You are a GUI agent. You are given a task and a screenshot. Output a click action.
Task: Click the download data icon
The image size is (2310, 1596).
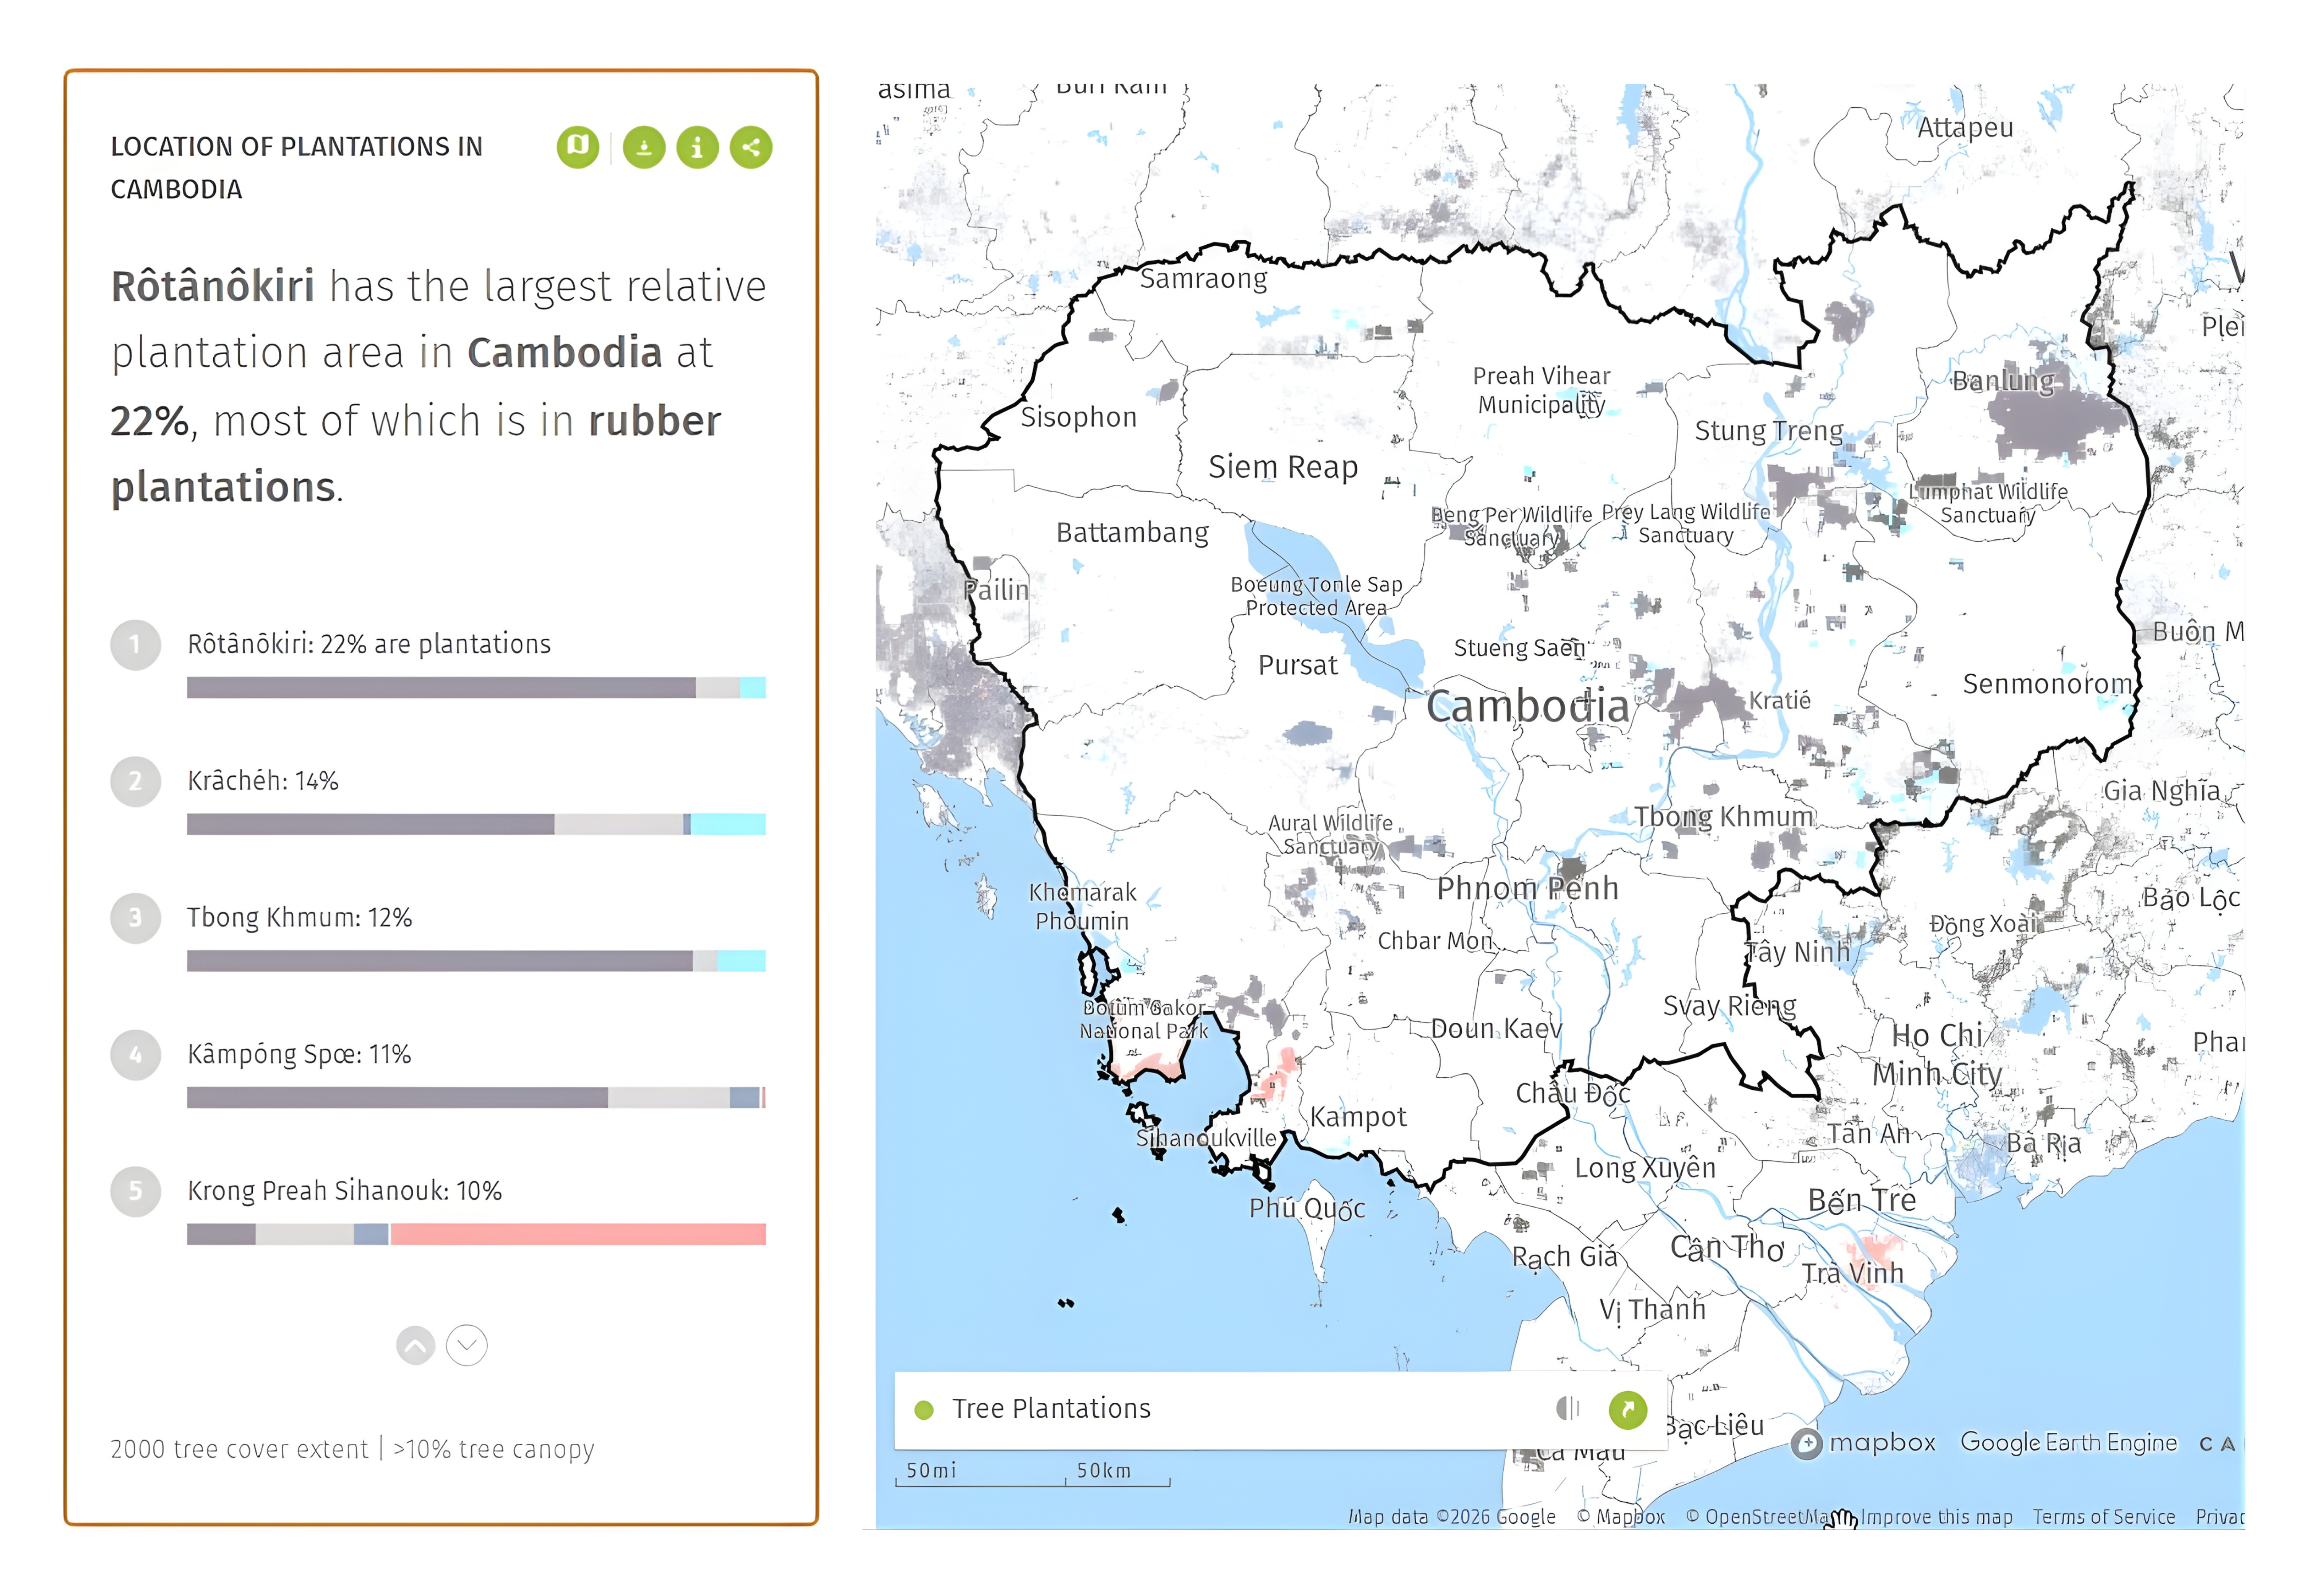[643, 147]
